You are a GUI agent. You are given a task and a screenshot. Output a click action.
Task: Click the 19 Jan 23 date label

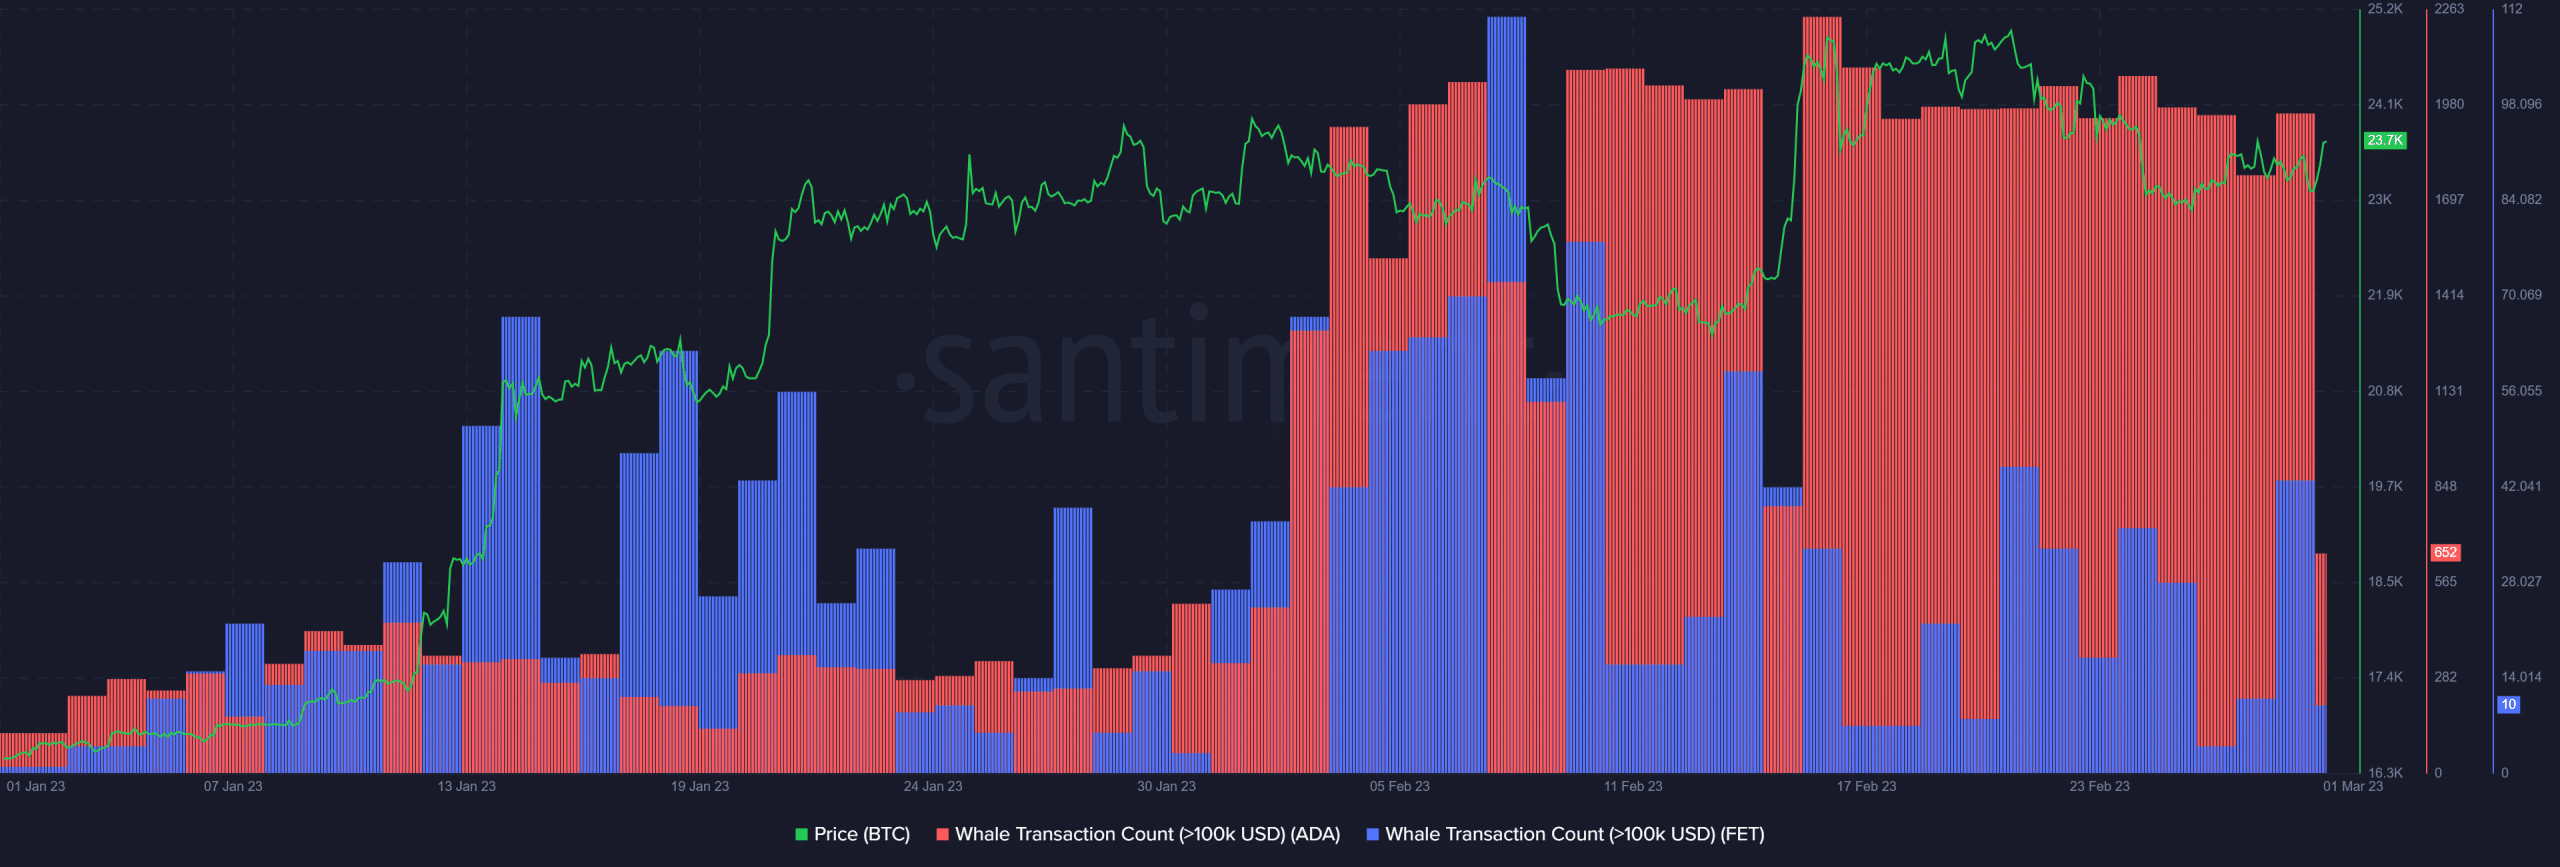(x=700, y=786)
